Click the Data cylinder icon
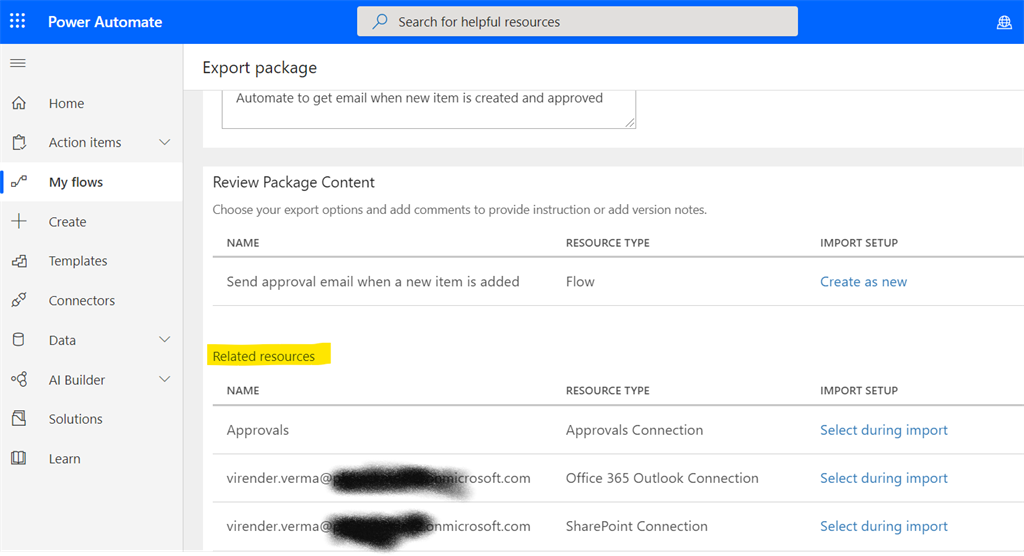1024x556 pixels. 19,340
